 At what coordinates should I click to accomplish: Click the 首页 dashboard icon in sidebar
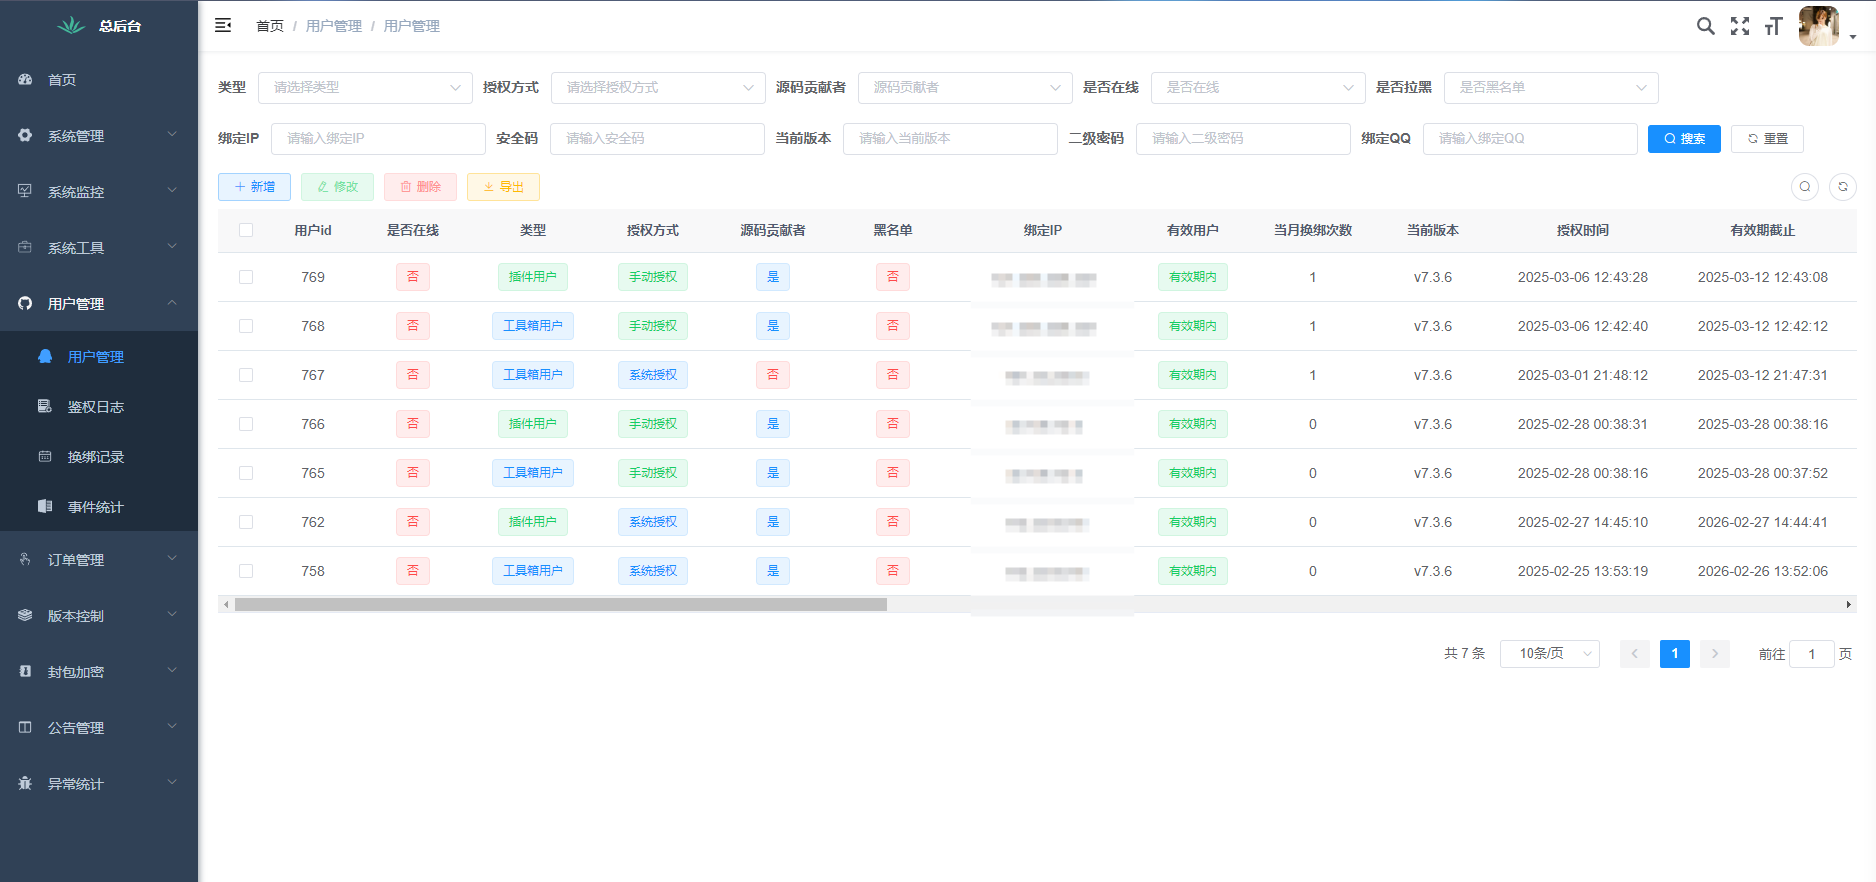click(25, 80)
